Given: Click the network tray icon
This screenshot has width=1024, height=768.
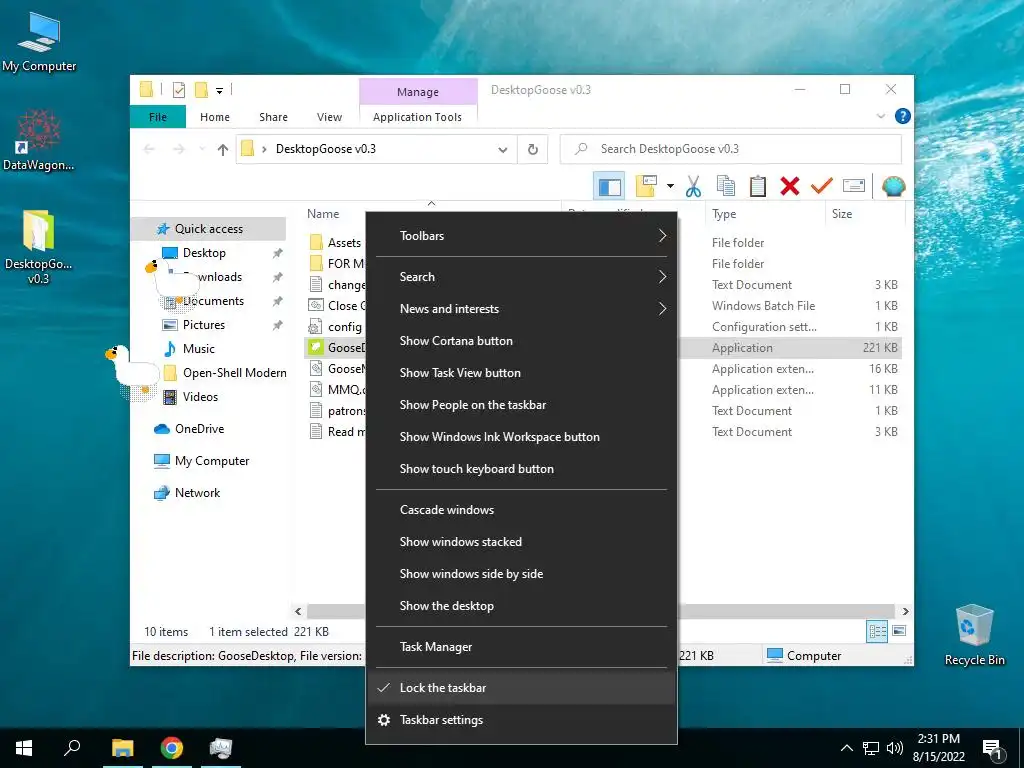Looking at the screenshot, I should pyautogui.click(x=871, y=748).
